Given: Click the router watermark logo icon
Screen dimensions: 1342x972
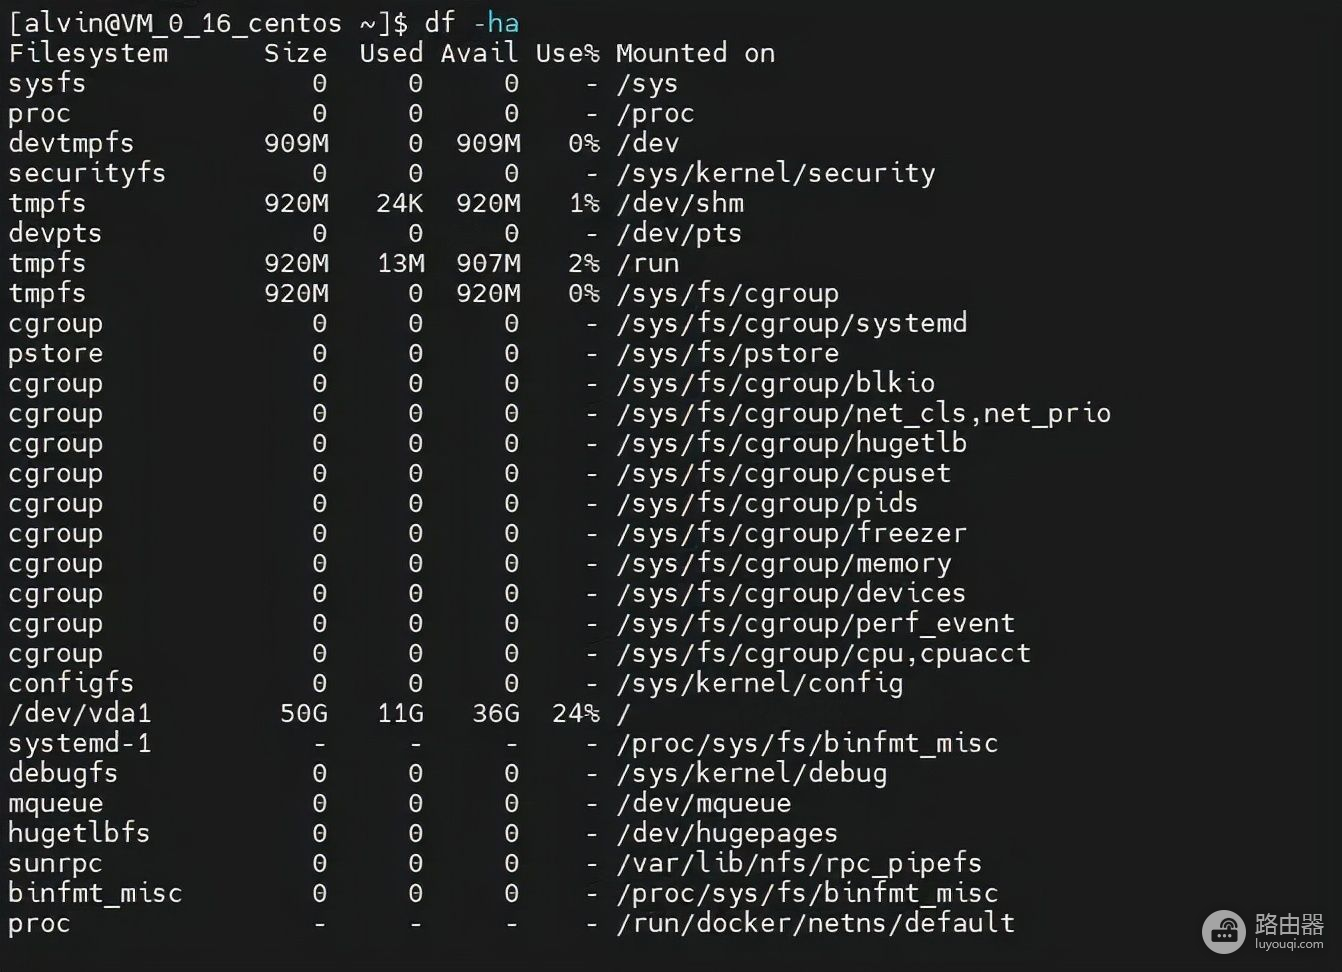Looking at the screenshot, I should click(1224, 933).
